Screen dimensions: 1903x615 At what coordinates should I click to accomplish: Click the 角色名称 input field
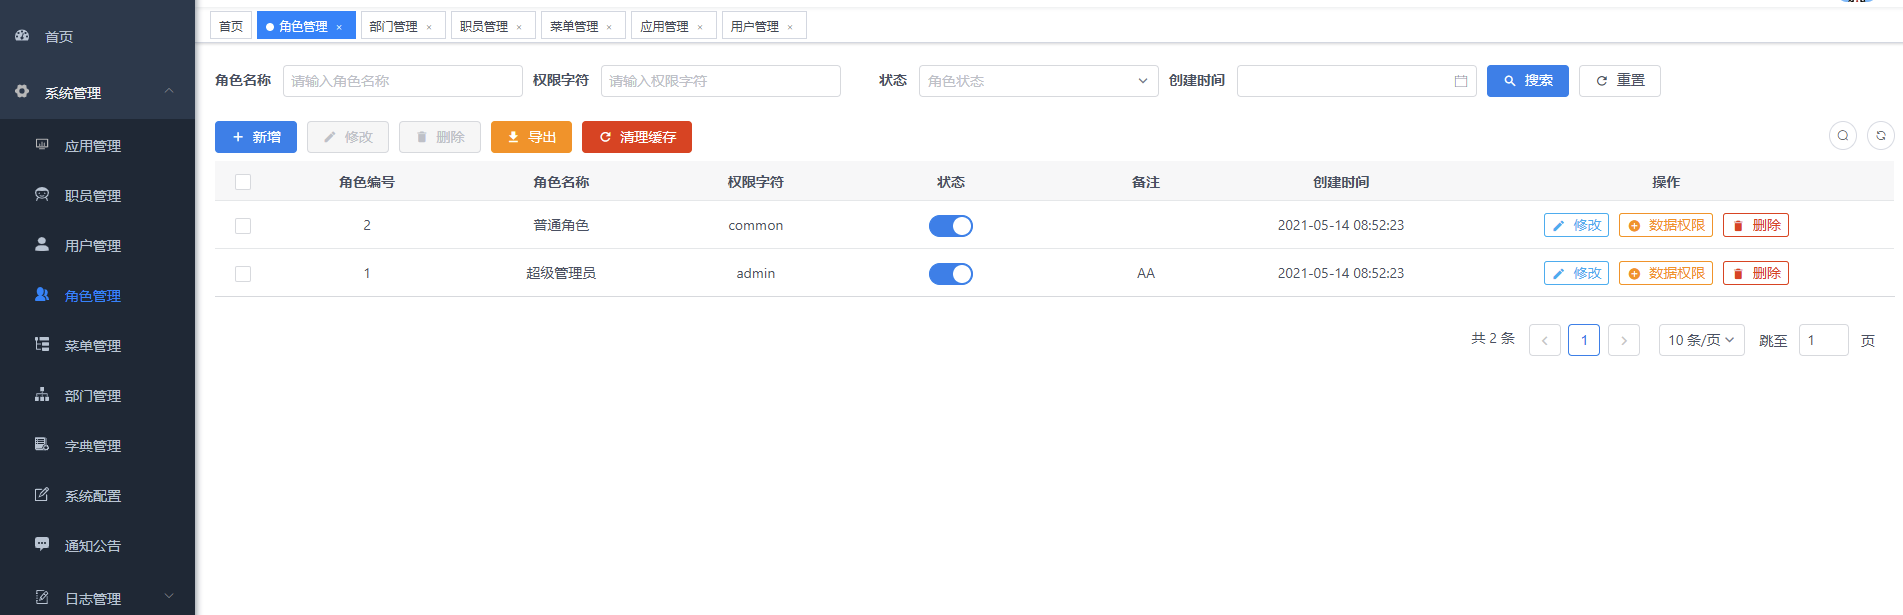pyautogui.click(x=402, y=81)
